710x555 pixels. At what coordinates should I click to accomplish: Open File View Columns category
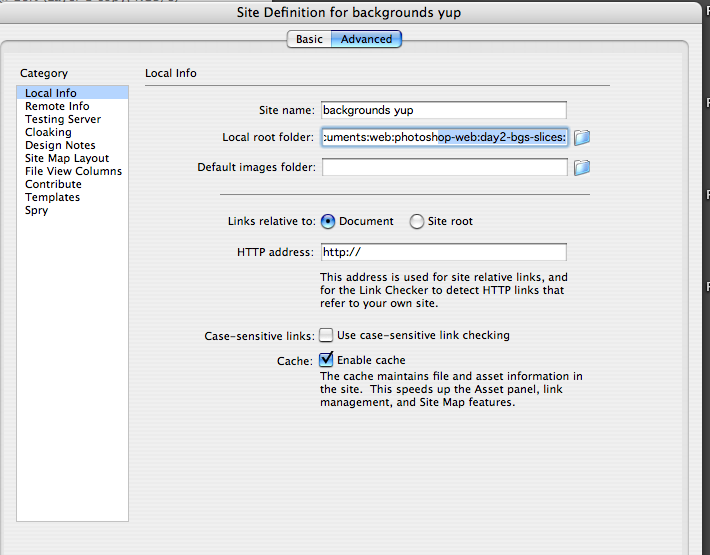(x=73, y=171)
